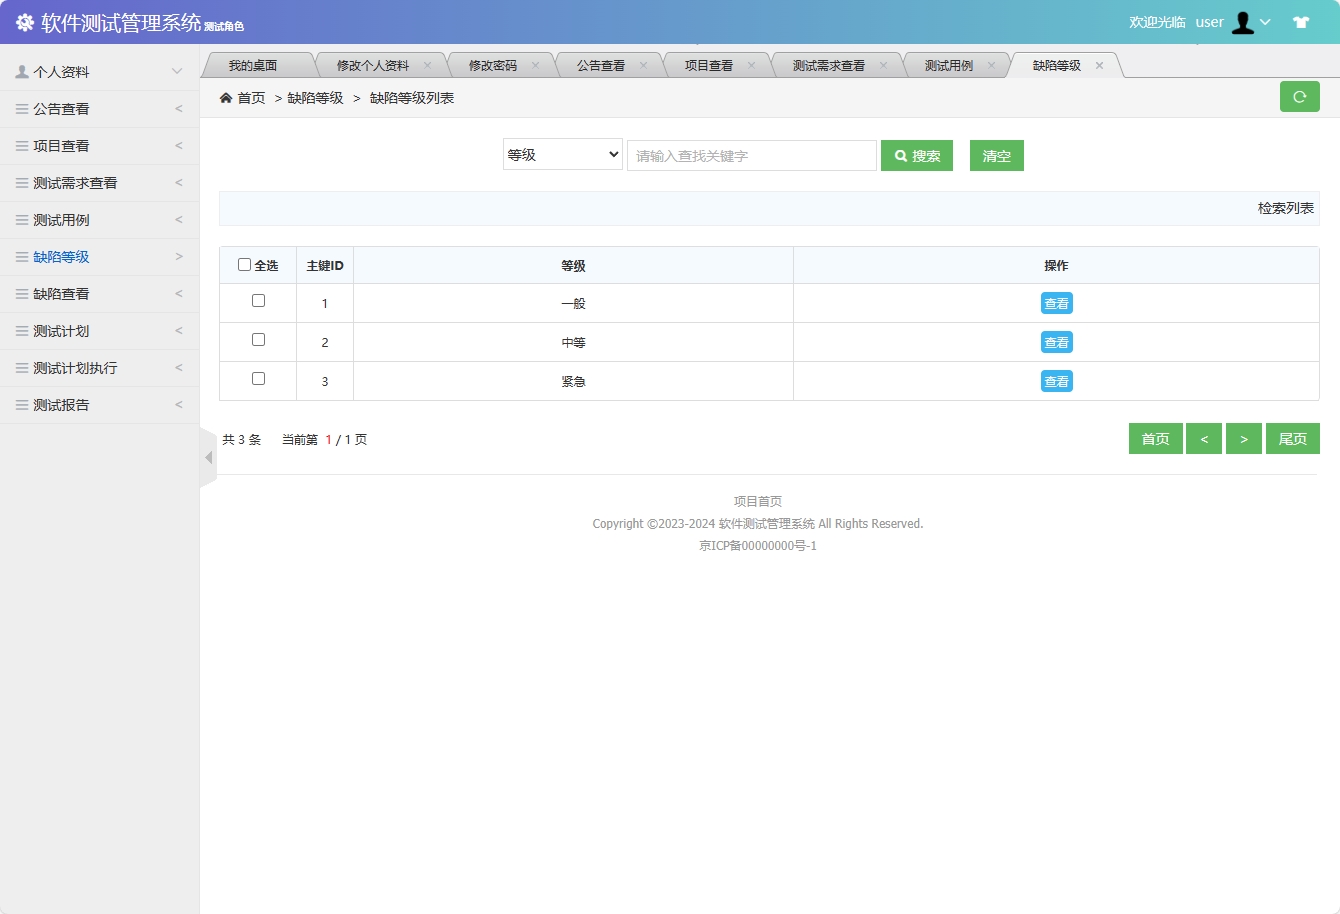1340x914 pixels.
Task: Click the home icon in the breadcrumb
Action: tap(228, 97)
